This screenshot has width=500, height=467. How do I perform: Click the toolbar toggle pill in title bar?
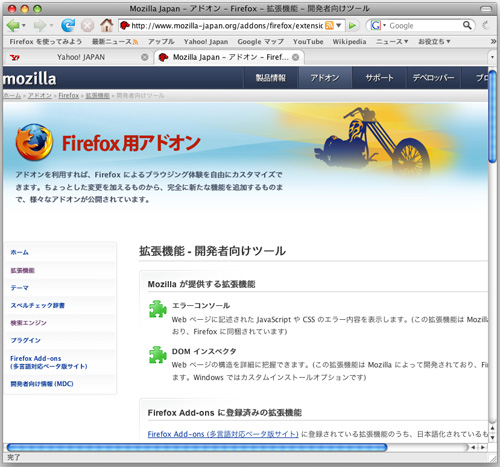486,9
